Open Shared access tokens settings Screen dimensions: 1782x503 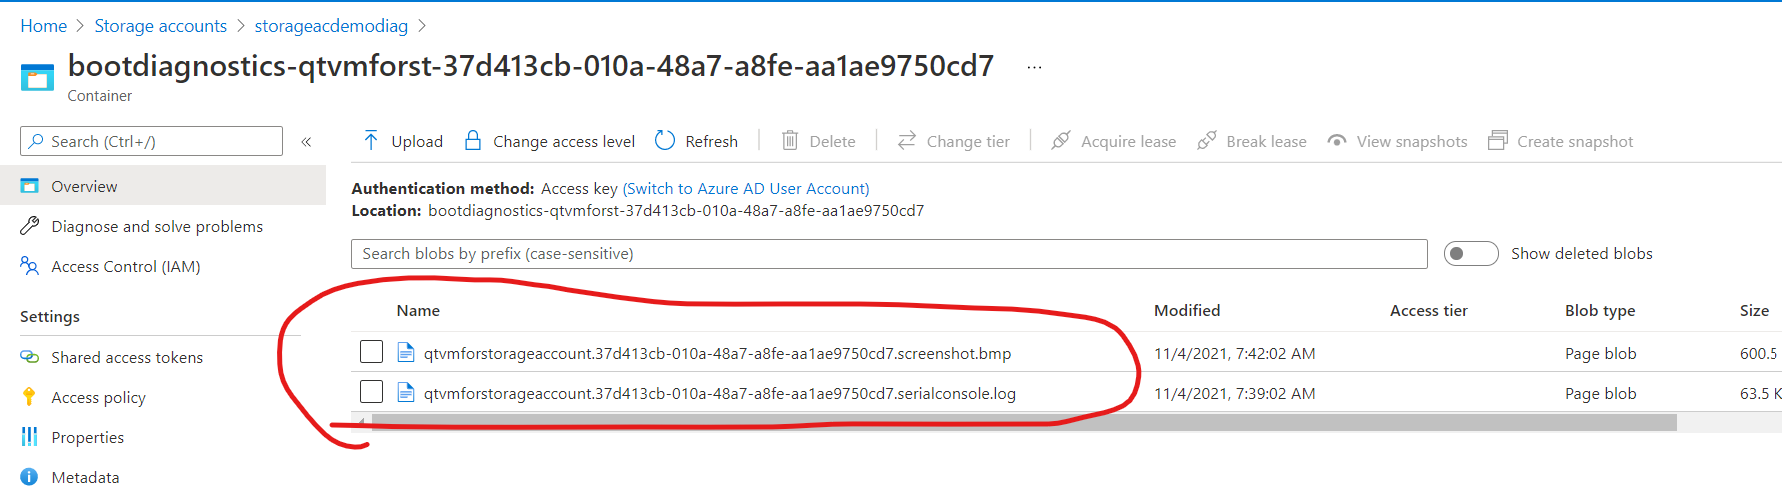[127, 358]
